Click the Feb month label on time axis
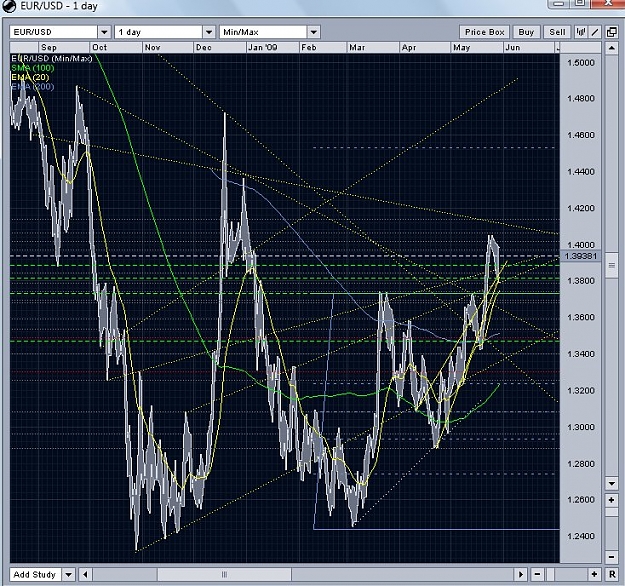 [x=309, y=47]
